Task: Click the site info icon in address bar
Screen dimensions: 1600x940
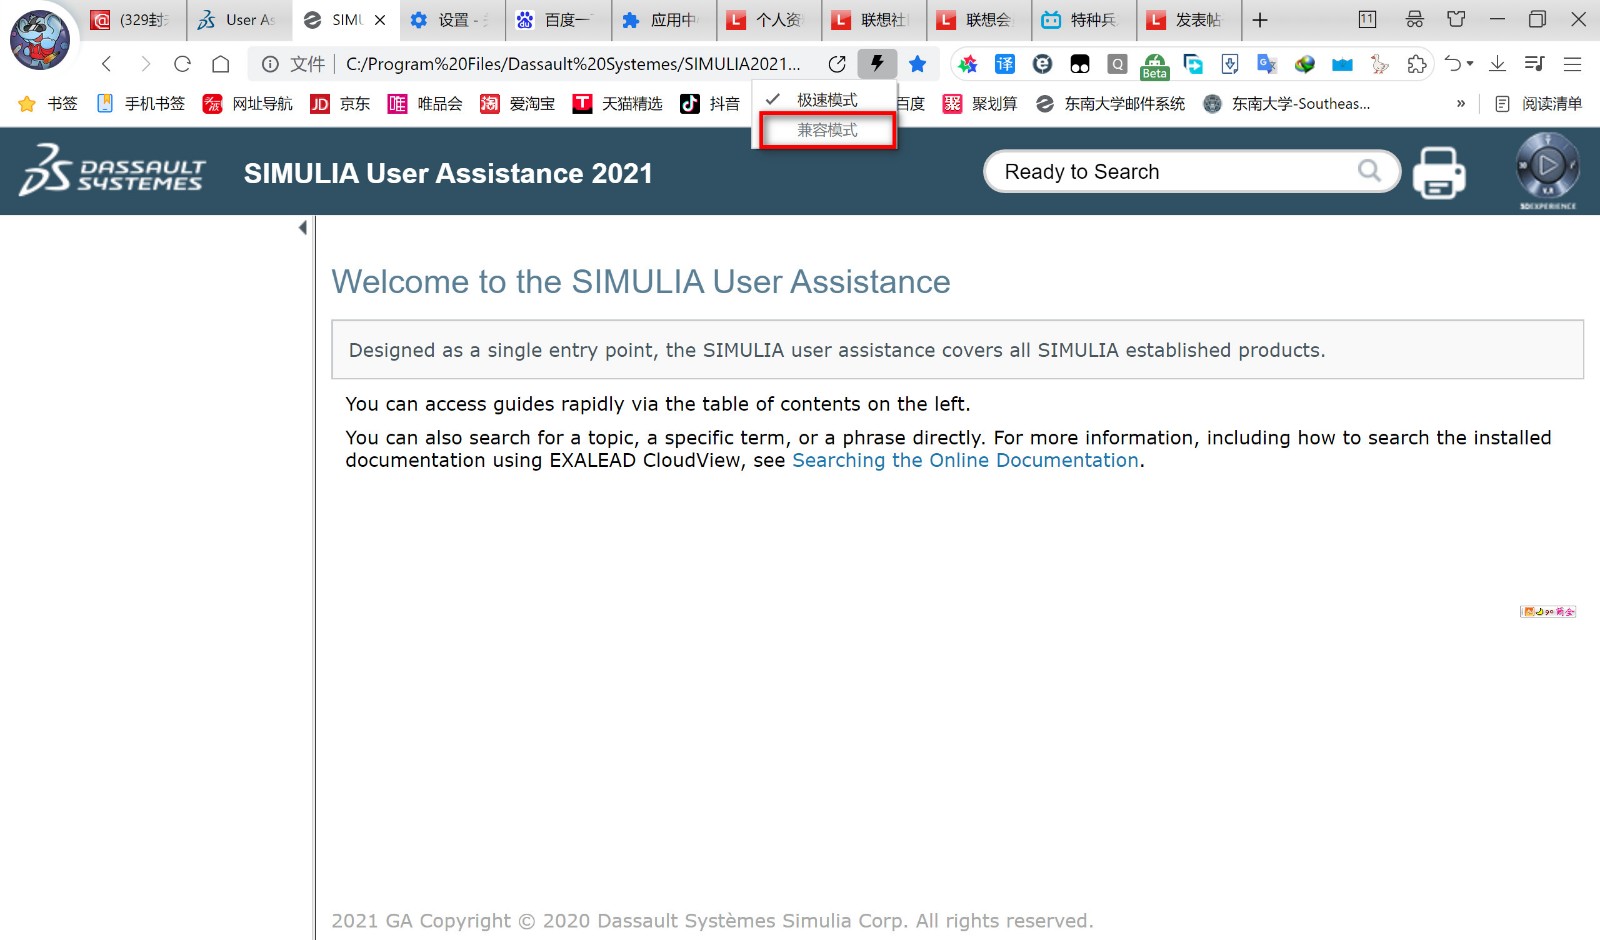Action: (270, 64)
